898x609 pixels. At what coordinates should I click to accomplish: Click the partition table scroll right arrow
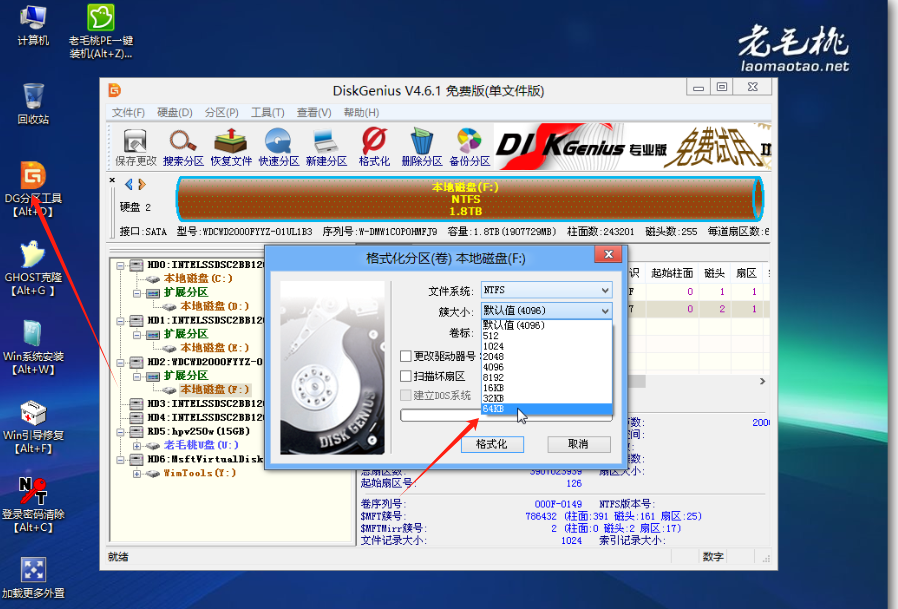[762, 382]
